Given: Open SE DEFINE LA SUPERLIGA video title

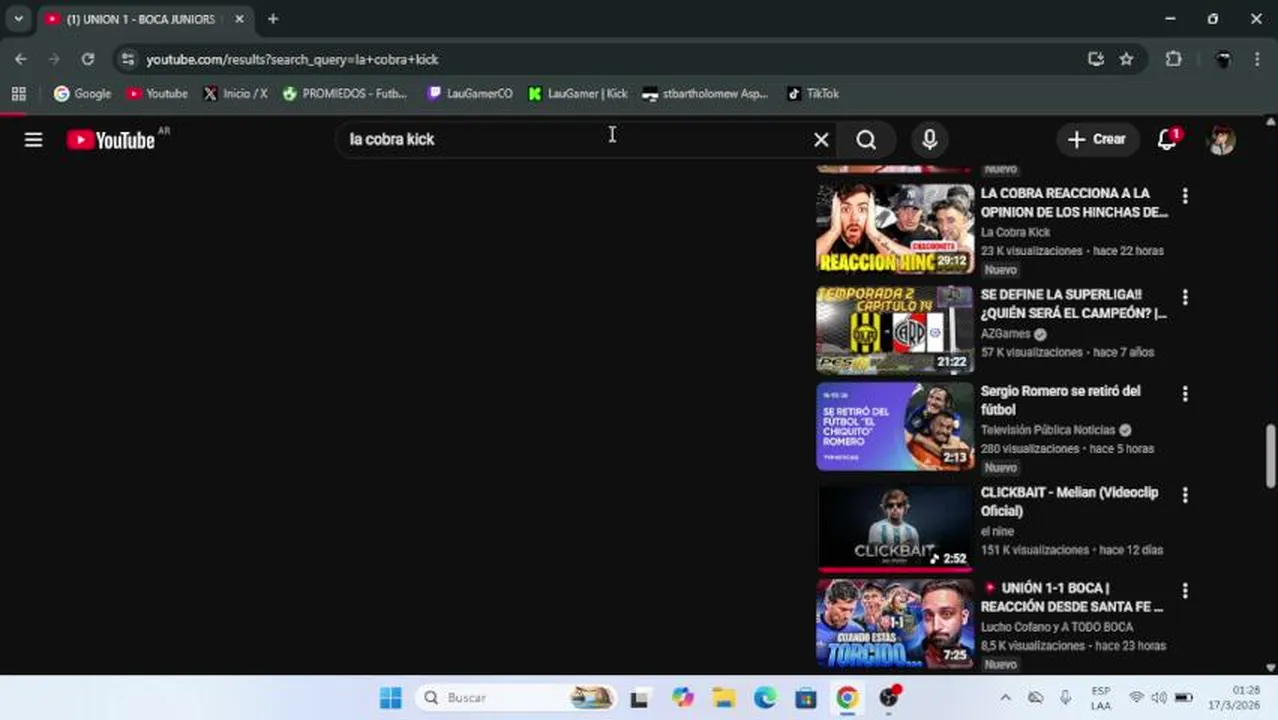Looking at the screenshot, I should point(1074,304).
